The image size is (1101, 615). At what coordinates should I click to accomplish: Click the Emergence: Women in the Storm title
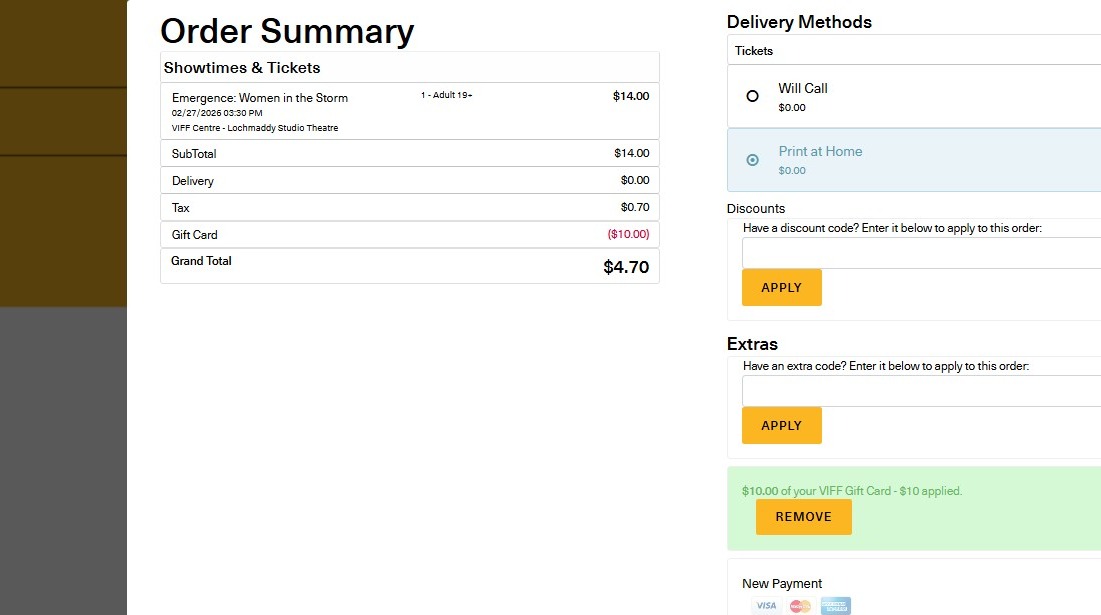(x=260, y=98)
